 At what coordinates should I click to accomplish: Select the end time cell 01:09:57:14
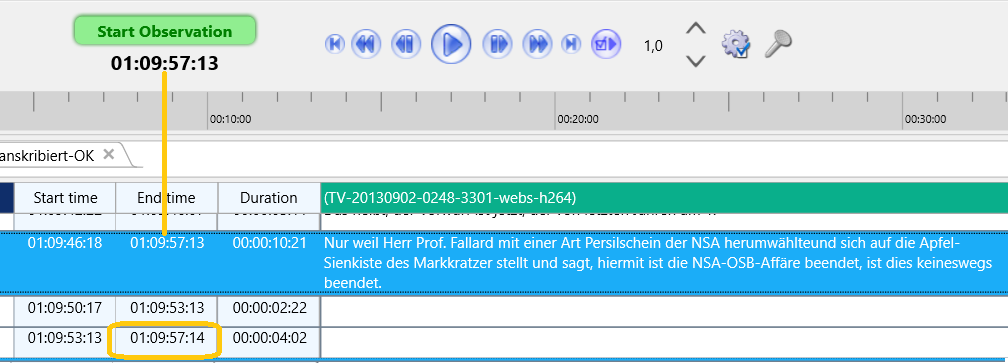tap(166, 337)
